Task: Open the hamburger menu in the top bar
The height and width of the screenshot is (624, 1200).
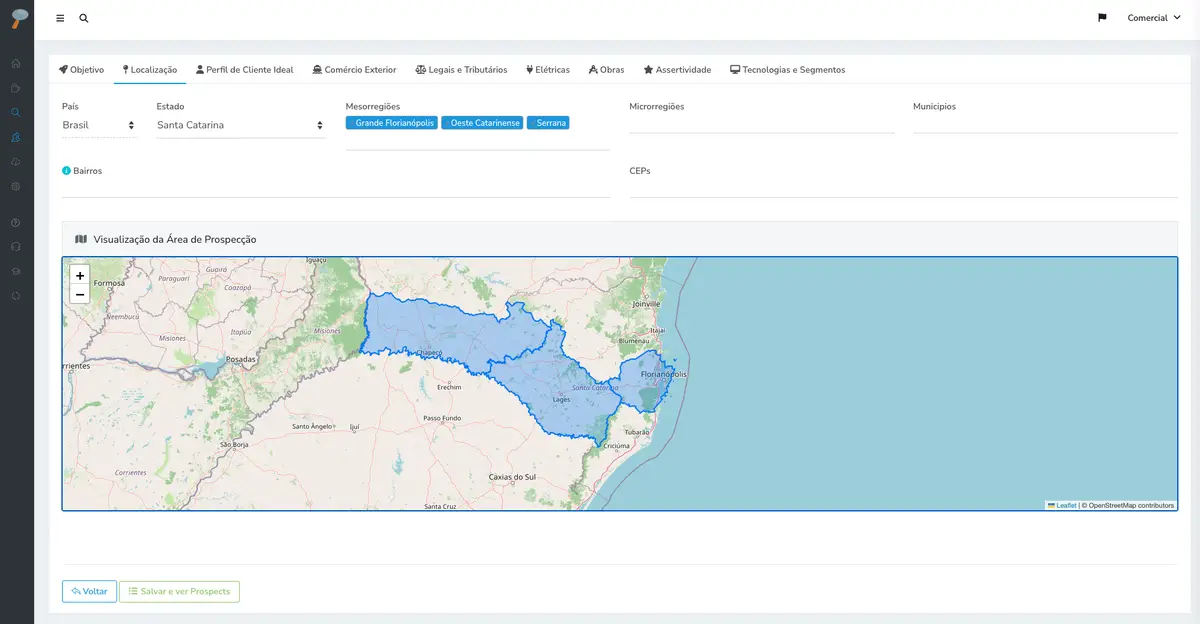Action: point(60,18)
